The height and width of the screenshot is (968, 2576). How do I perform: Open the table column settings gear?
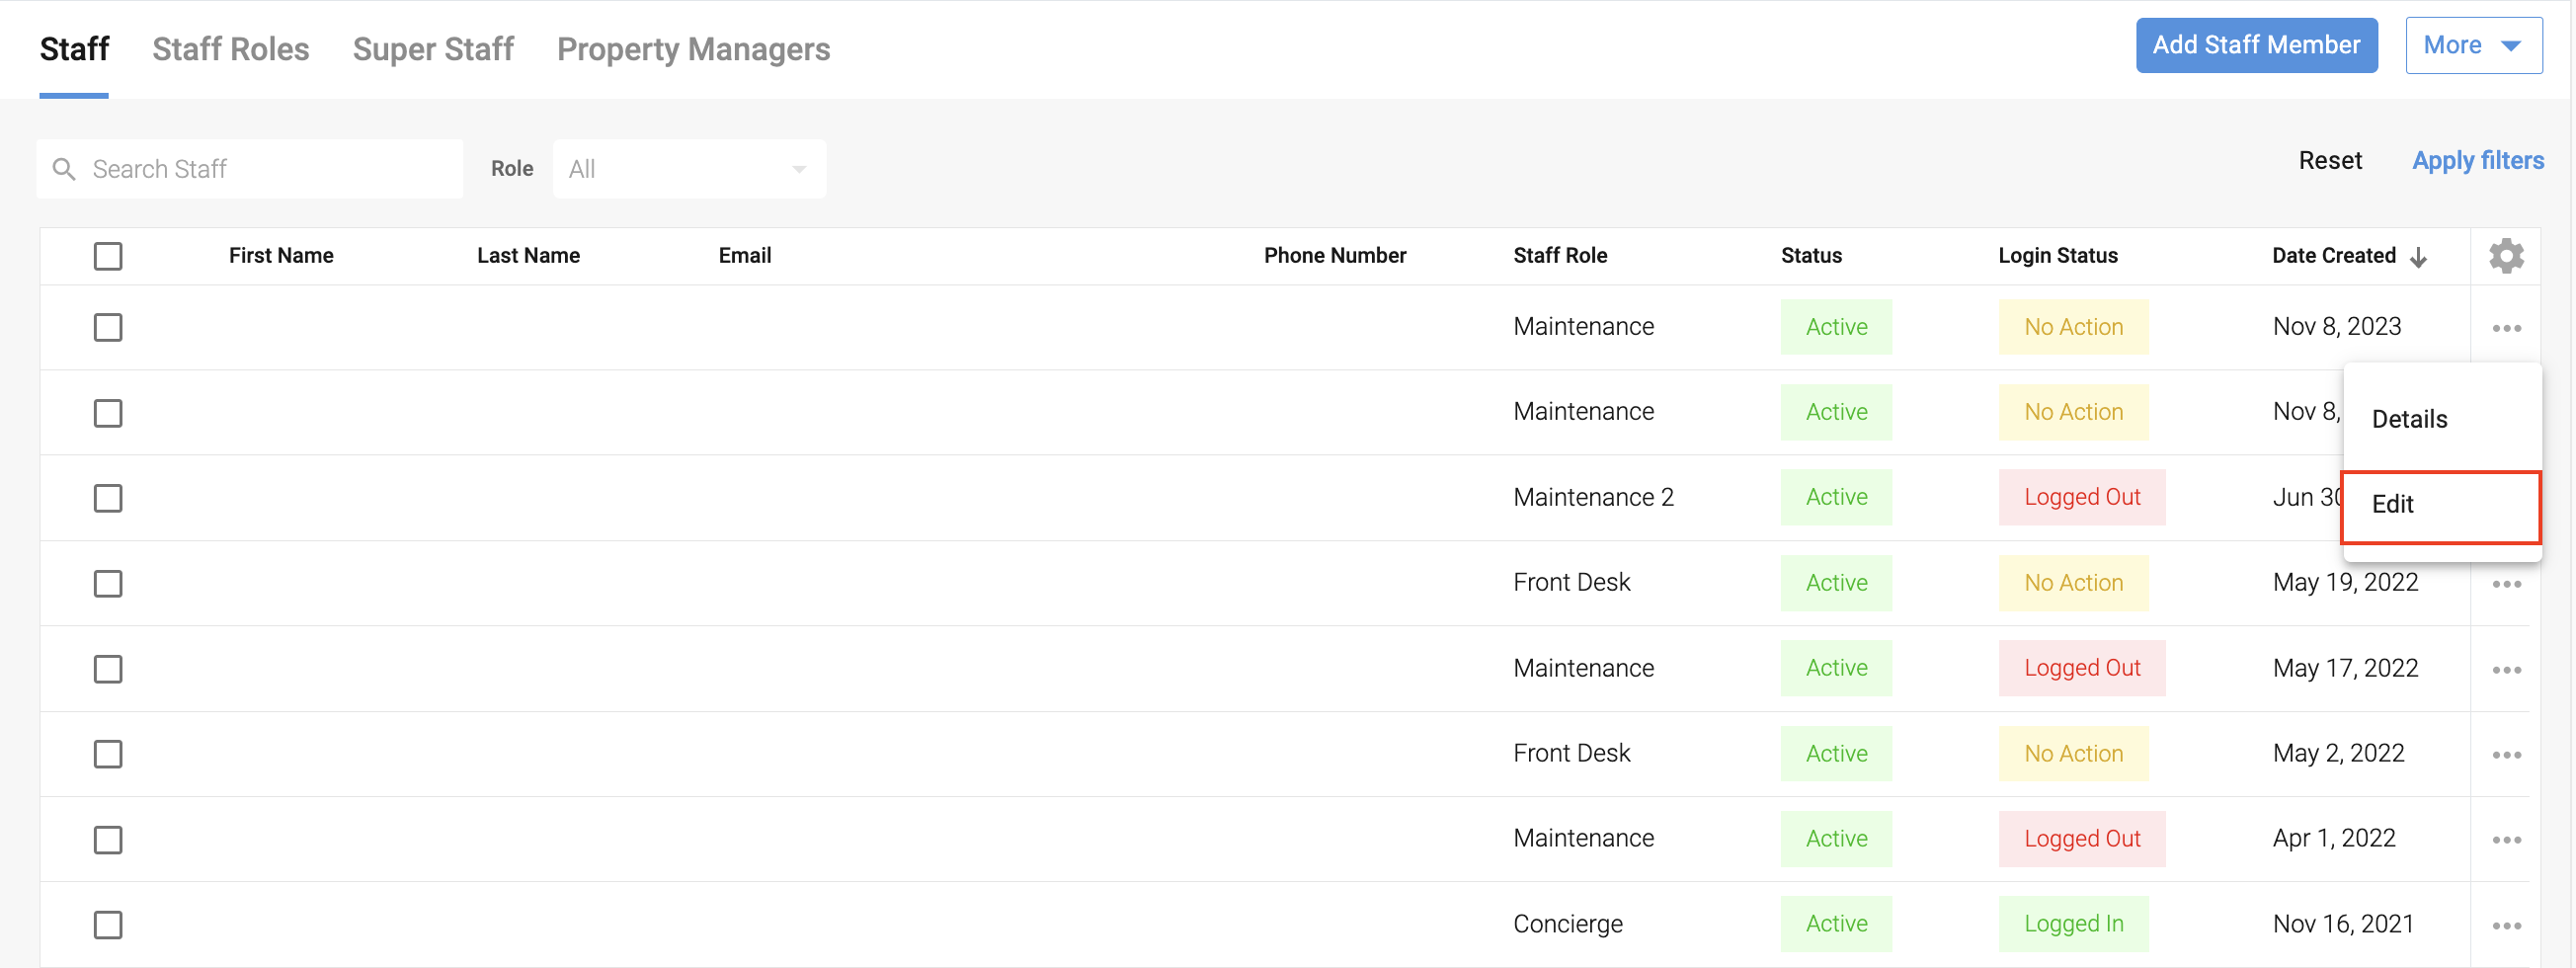2505,256
